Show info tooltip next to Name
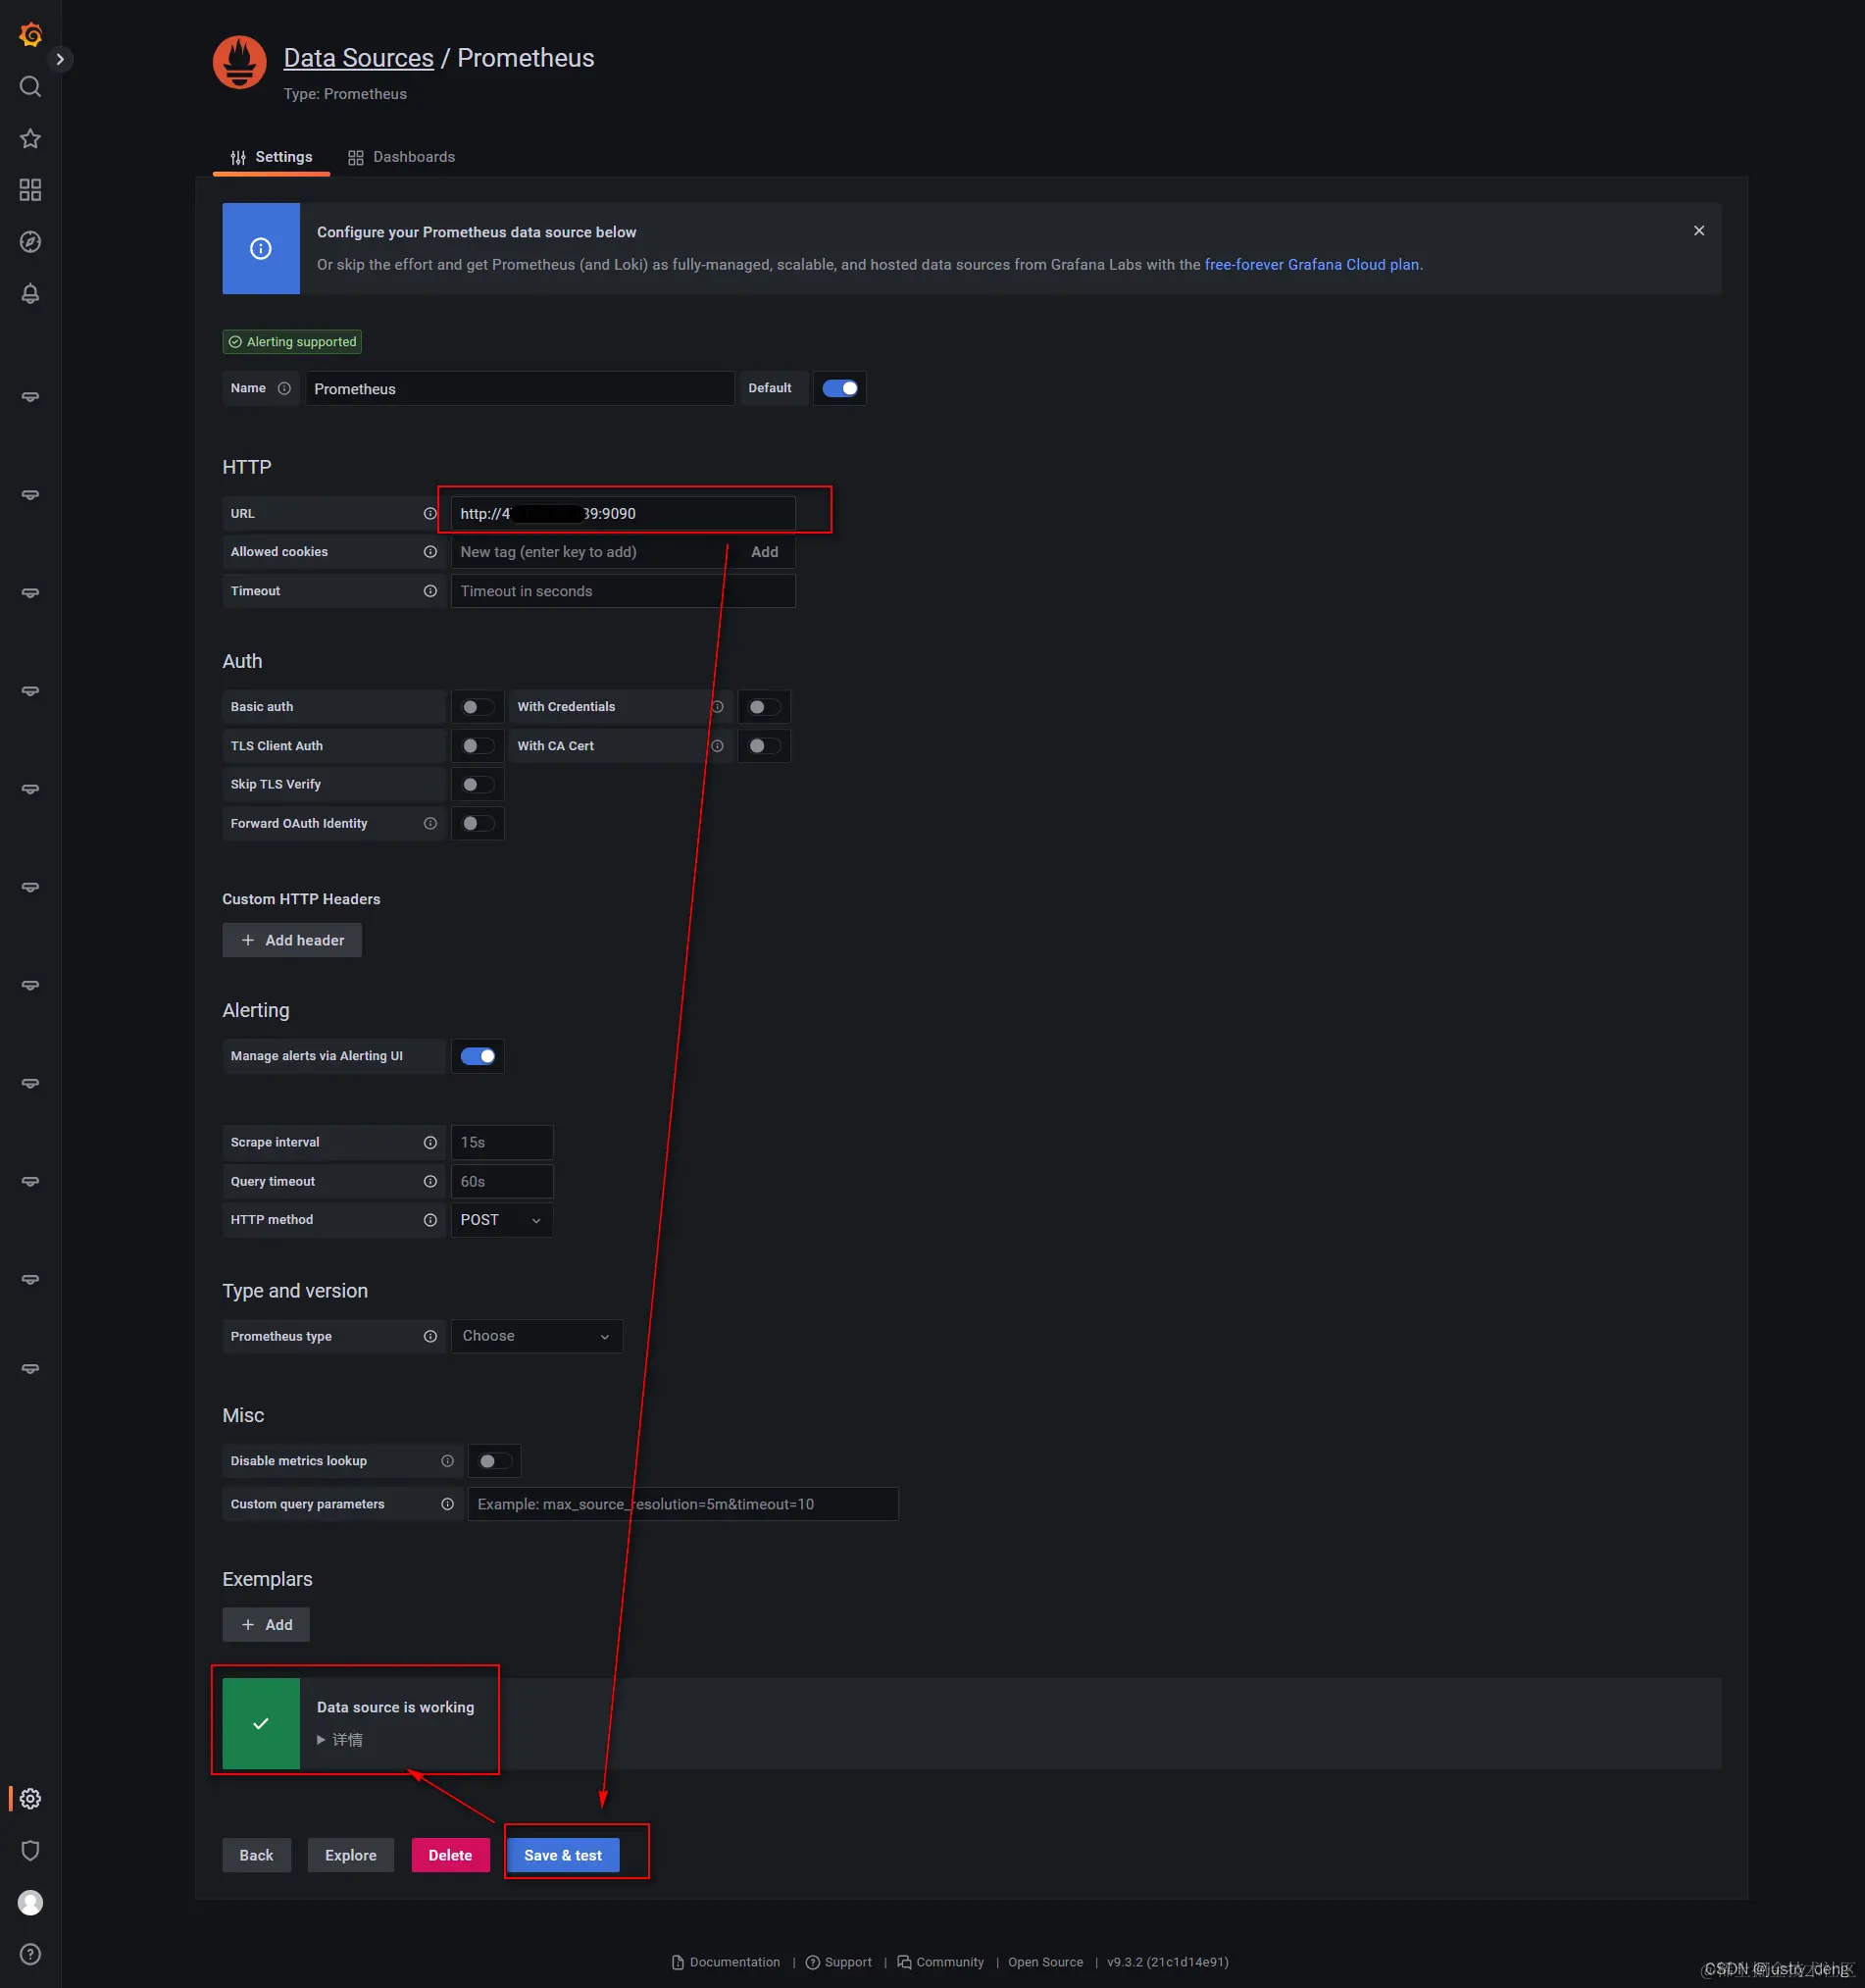Viewport: 1865px width, 1988px height. tap(284, 388)
